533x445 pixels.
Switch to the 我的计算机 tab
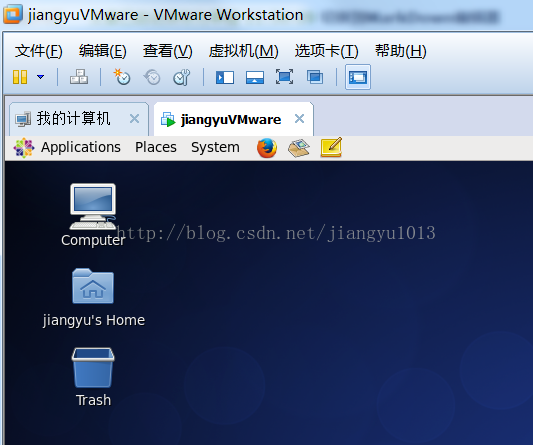(x=79, y=119)
